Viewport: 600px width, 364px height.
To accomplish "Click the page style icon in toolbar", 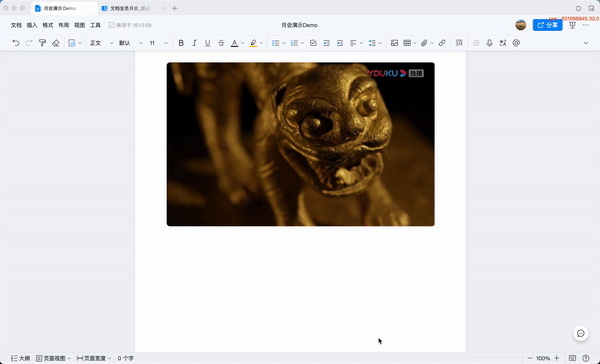I will [72, 43].
